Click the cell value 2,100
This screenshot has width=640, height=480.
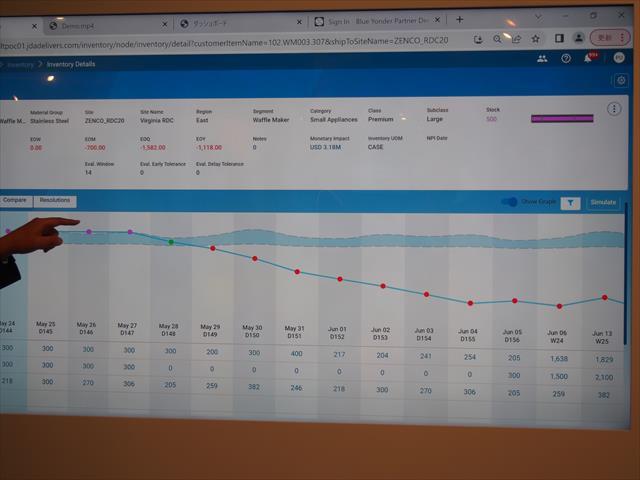point(604,378)
